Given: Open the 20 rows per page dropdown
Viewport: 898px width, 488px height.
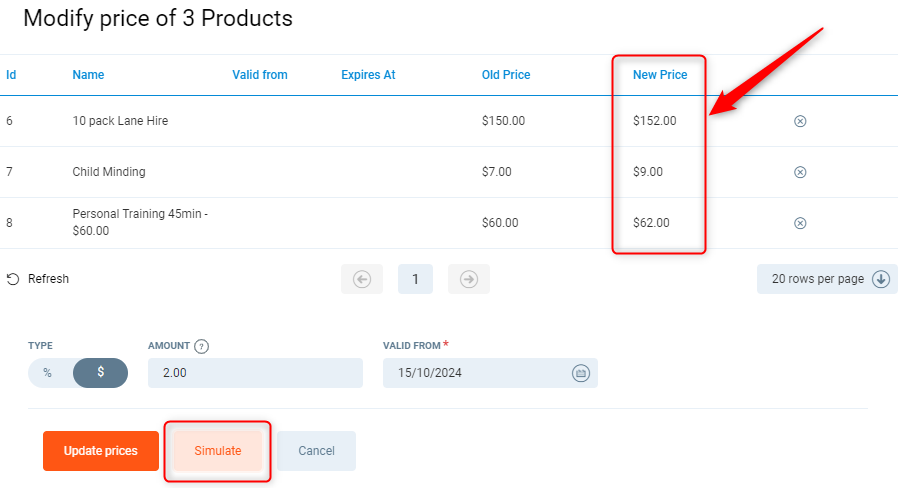Looking at the screenshot, I should coord(827,279).
